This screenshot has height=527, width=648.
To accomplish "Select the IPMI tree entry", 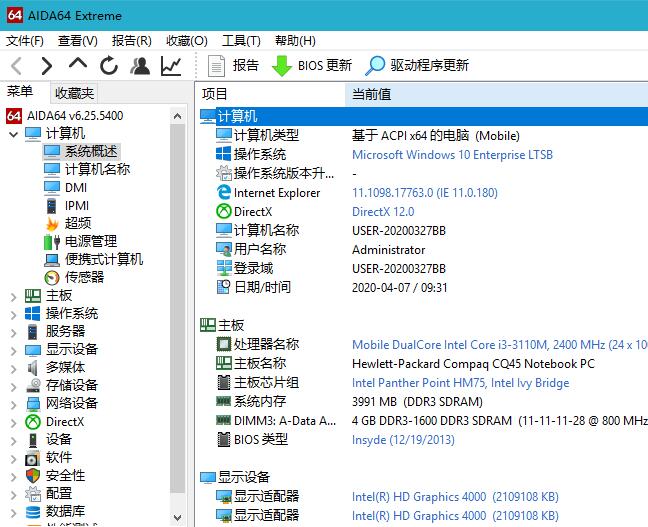I will point(66,206).
